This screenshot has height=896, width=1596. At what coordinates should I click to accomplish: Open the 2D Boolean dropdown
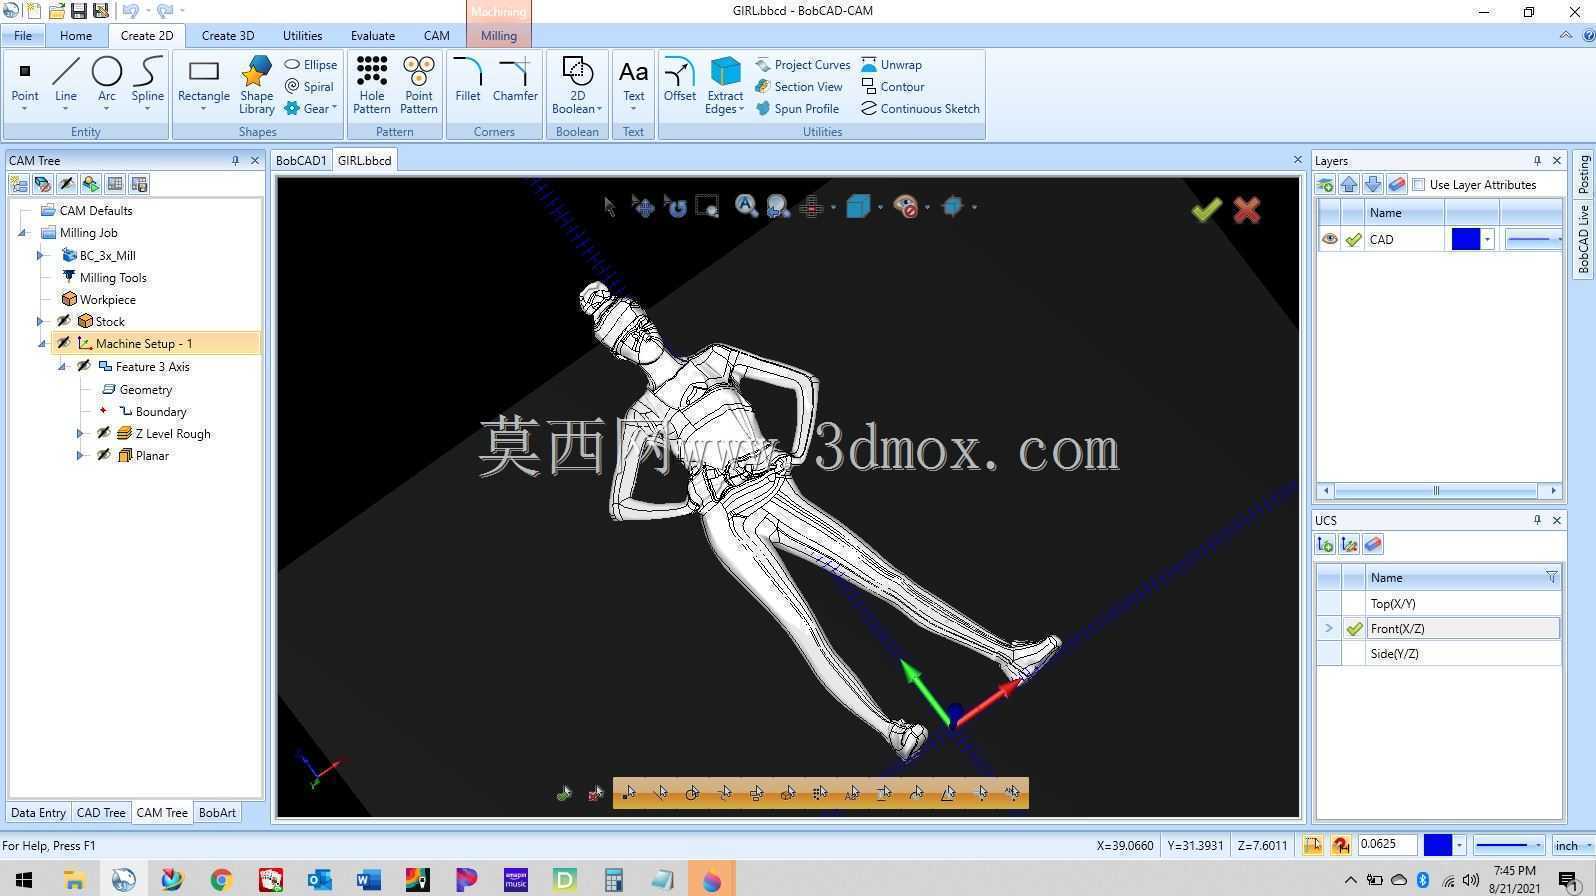pyautogui.click(x=577, y=85)
